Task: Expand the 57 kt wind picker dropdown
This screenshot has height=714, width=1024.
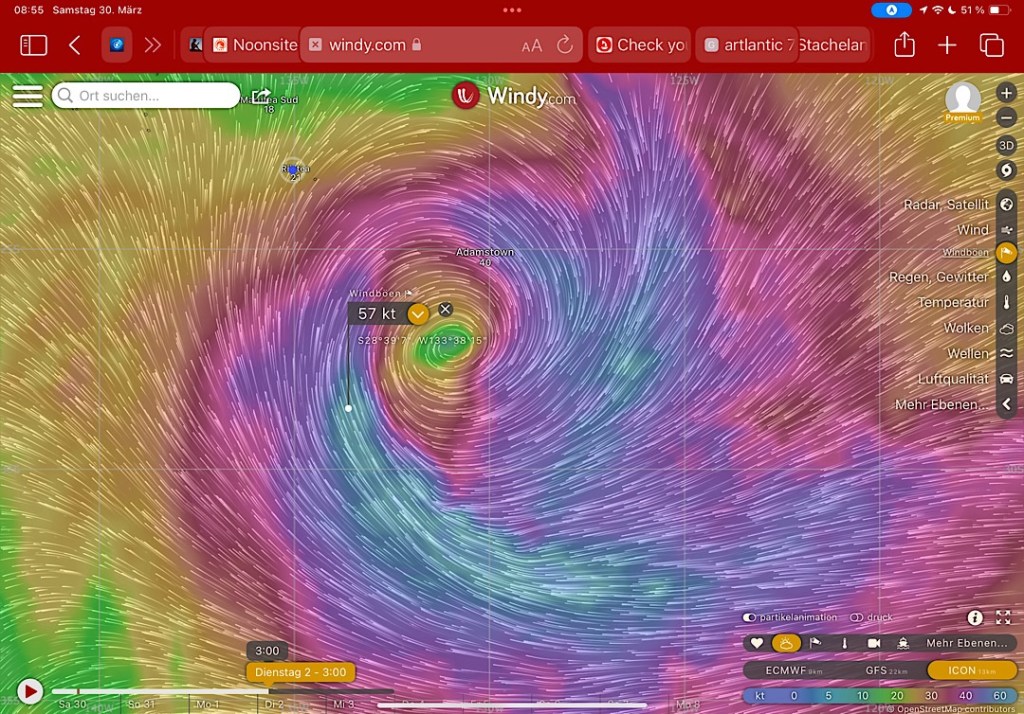Action: tap(418, 314)
